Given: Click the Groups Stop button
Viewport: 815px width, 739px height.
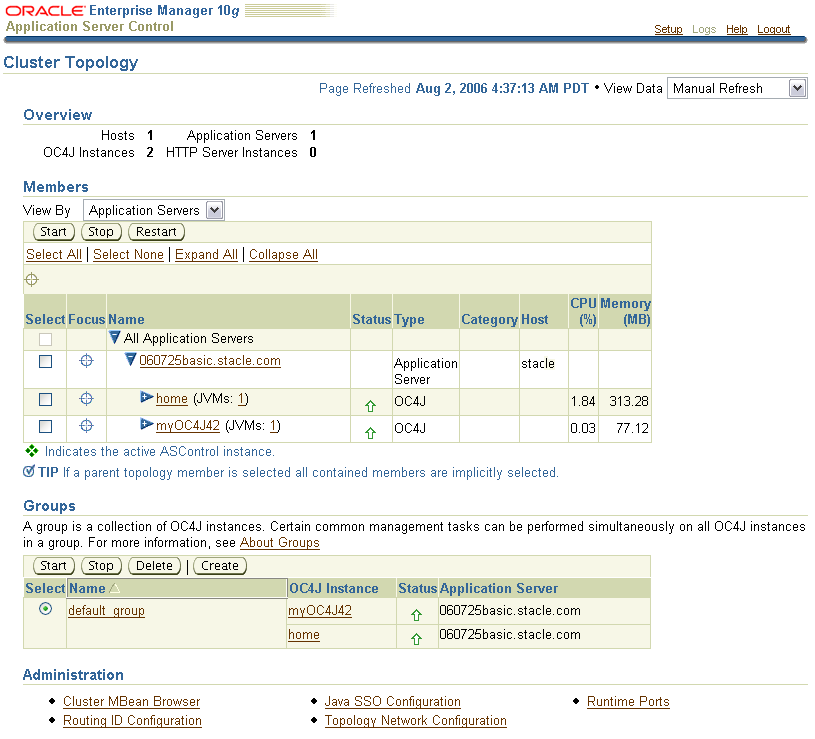Looking at the screenshot, I should coord(101,566).
